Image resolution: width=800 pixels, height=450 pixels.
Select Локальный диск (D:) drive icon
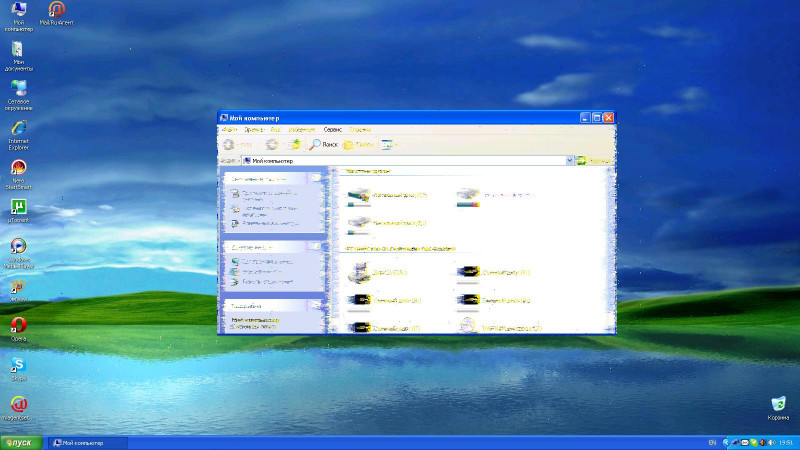click(468, 195)
